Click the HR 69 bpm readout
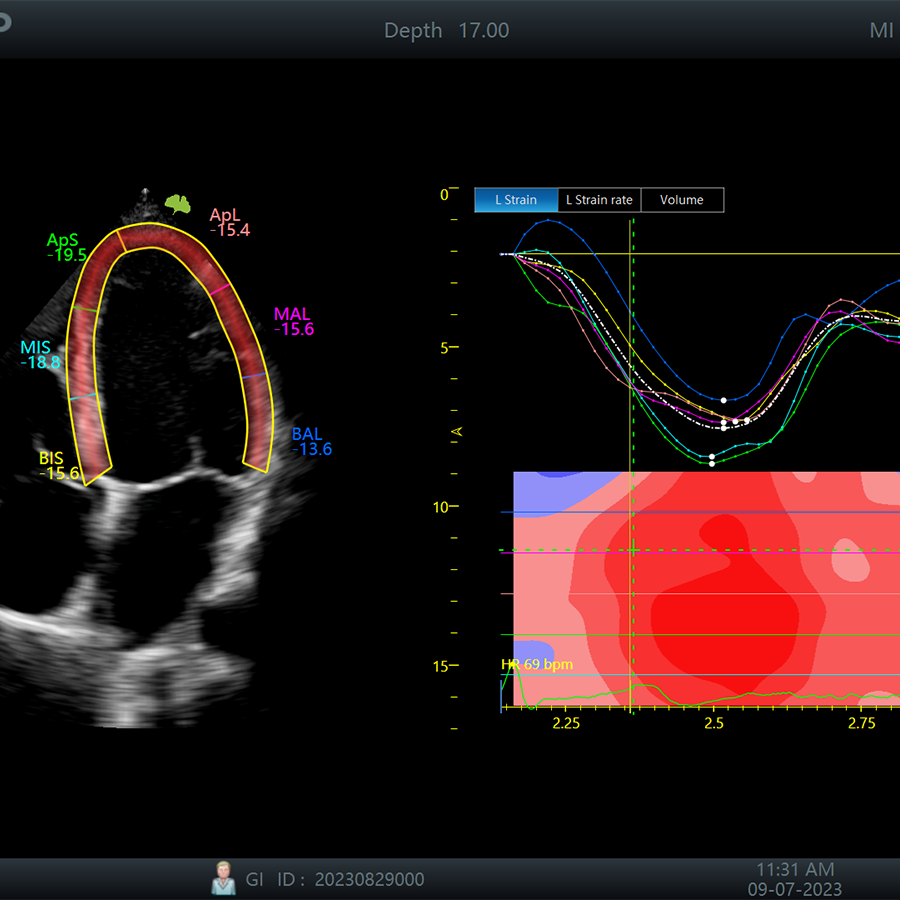Screen dimensions: 900x900 pos(537,664)
